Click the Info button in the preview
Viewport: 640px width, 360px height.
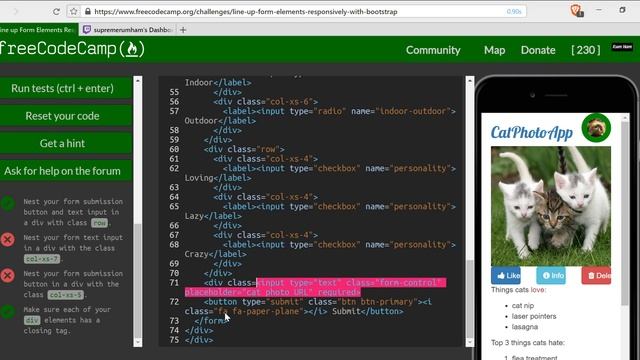pyautogui.click(x=551, y=276)
